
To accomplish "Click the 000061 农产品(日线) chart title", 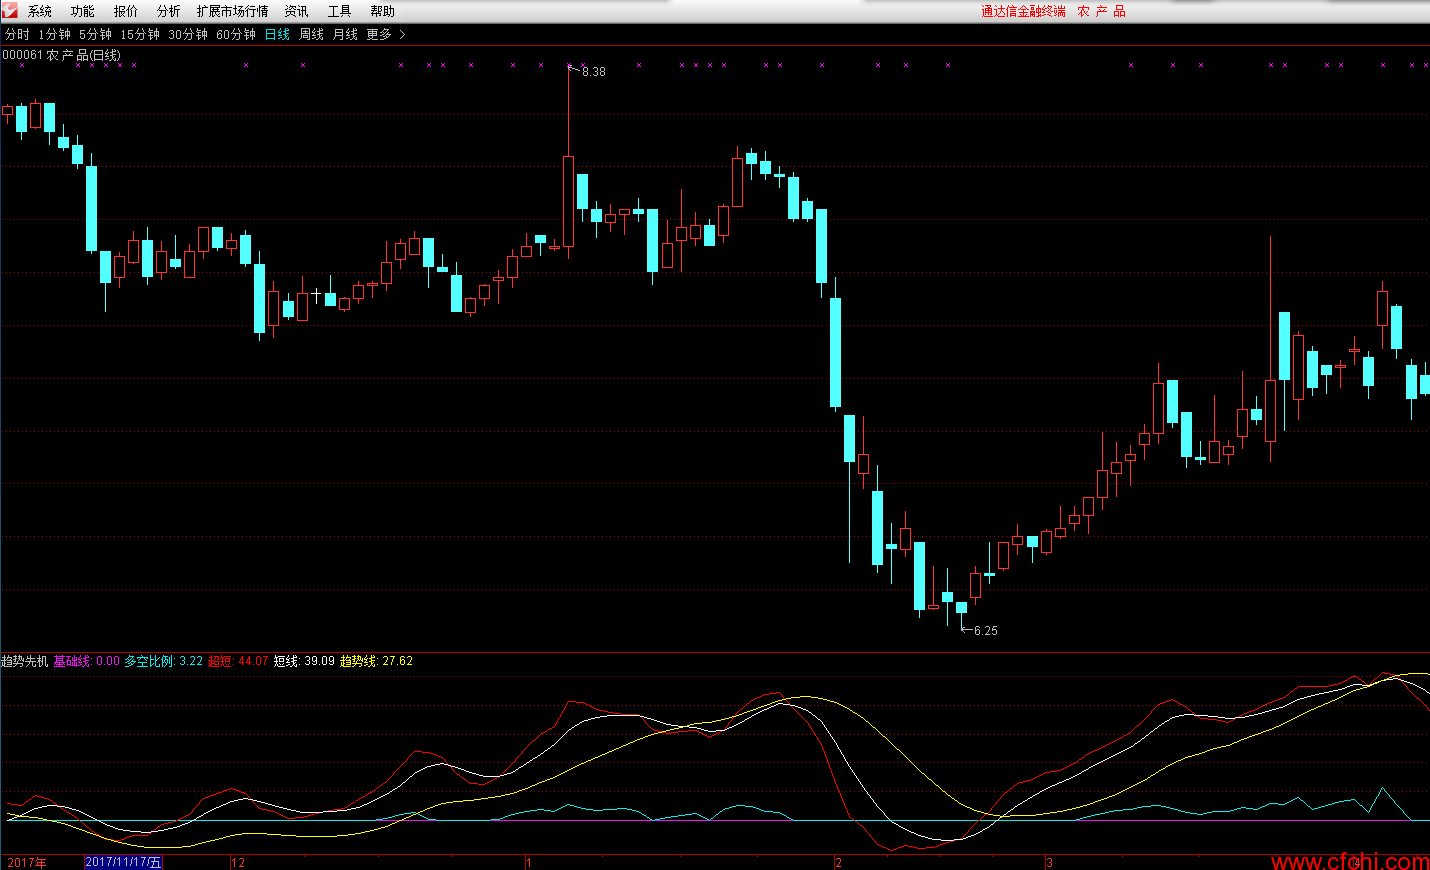I will 61,55.
